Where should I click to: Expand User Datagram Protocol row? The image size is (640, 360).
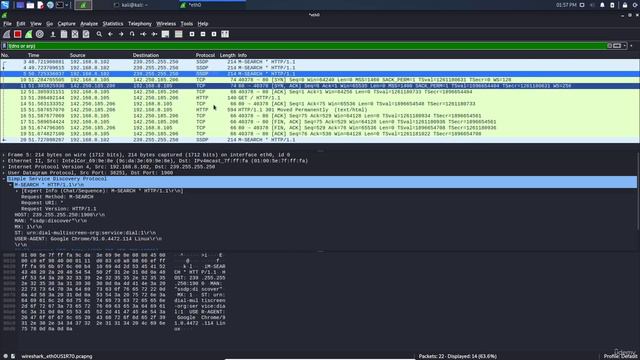(4, 173)
